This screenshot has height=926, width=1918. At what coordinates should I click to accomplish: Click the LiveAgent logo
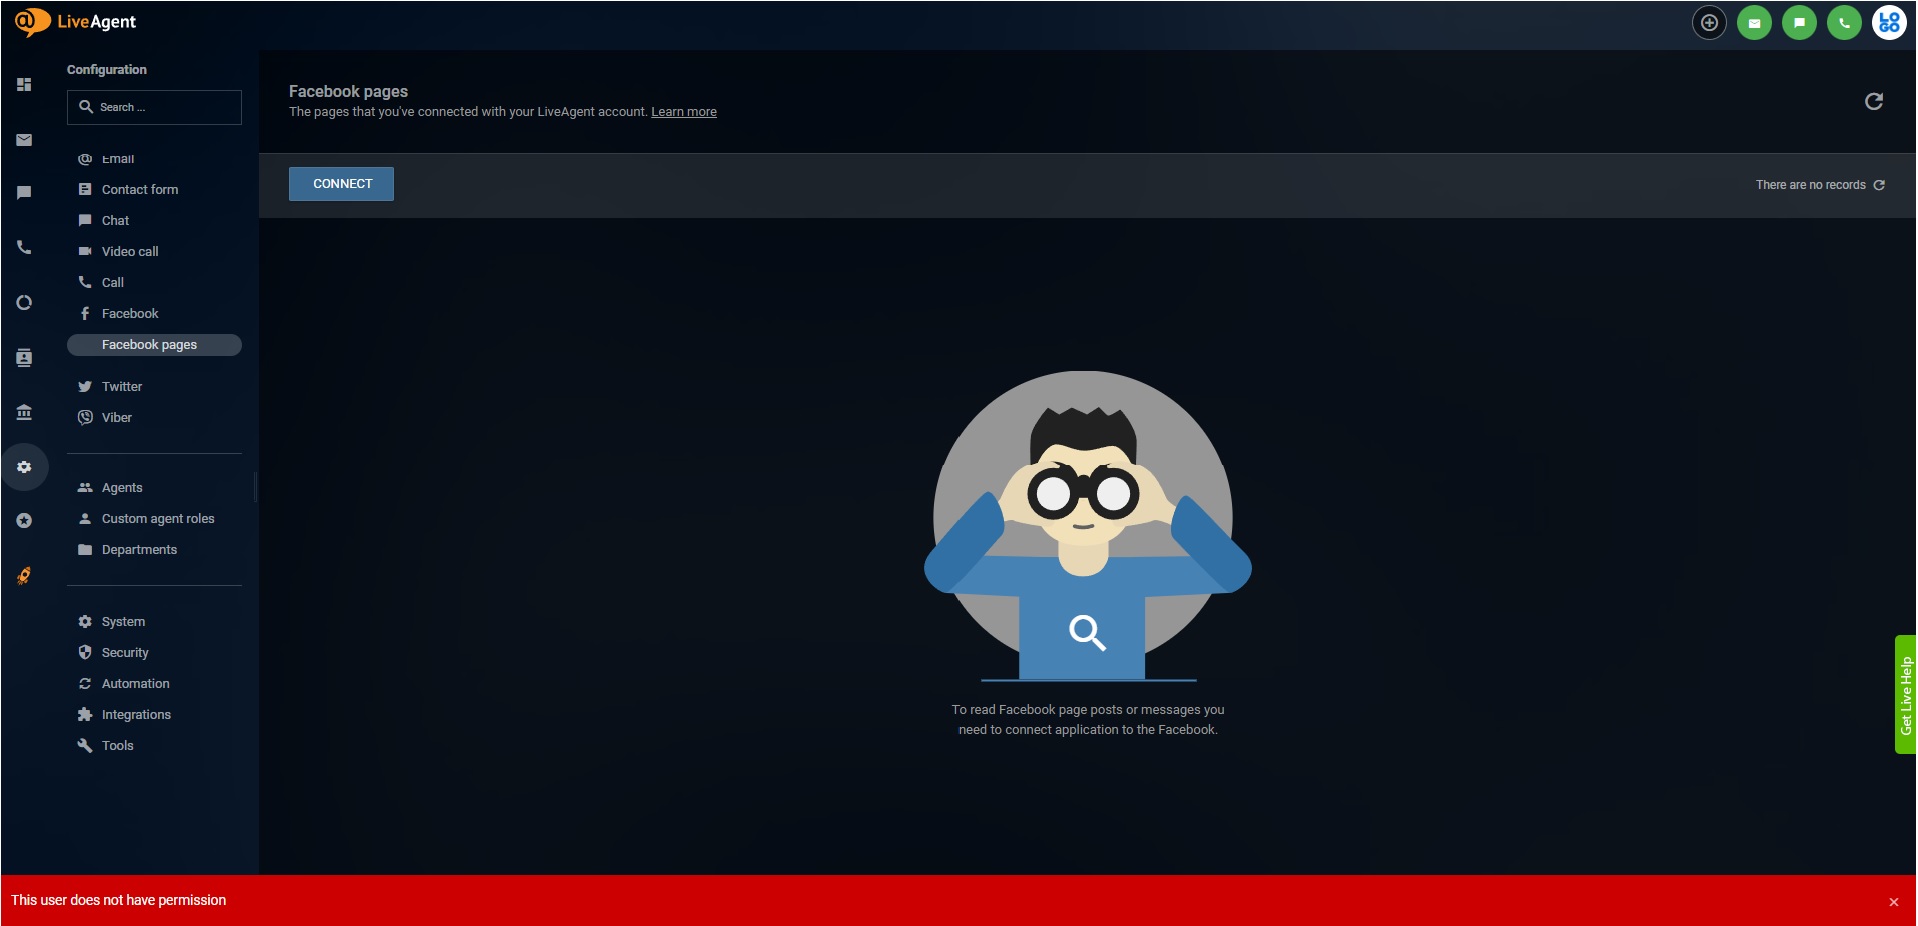(76, 22)
